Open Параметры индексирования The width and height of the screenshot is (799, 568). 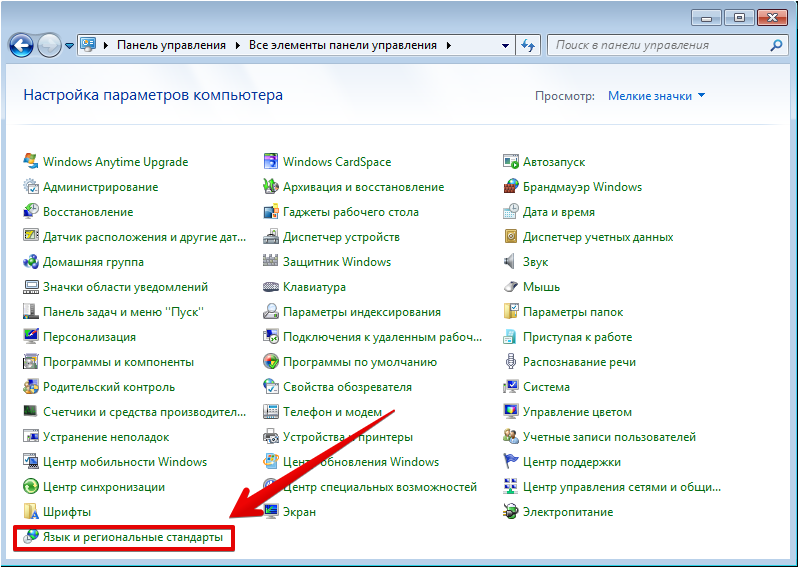click(352, 312)
